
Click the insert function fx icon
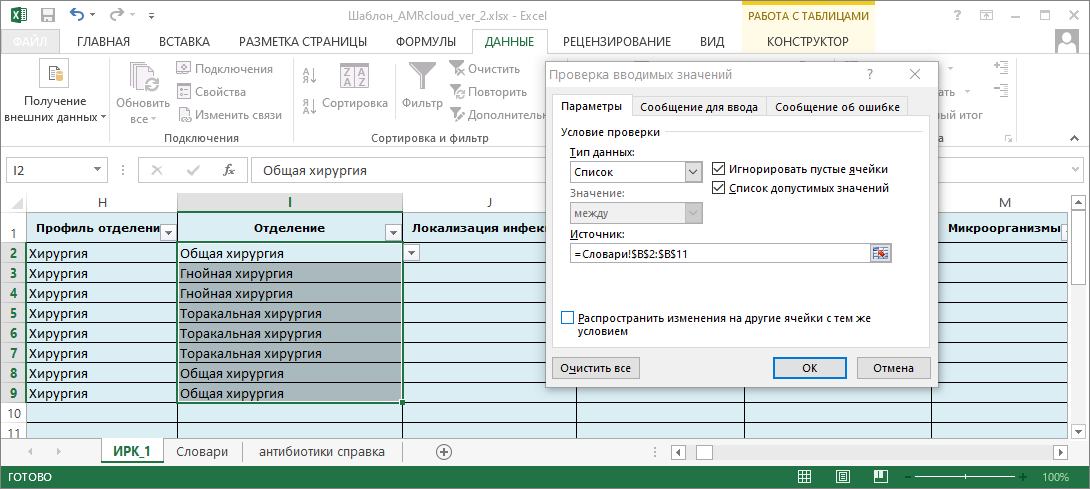(229, 170)
